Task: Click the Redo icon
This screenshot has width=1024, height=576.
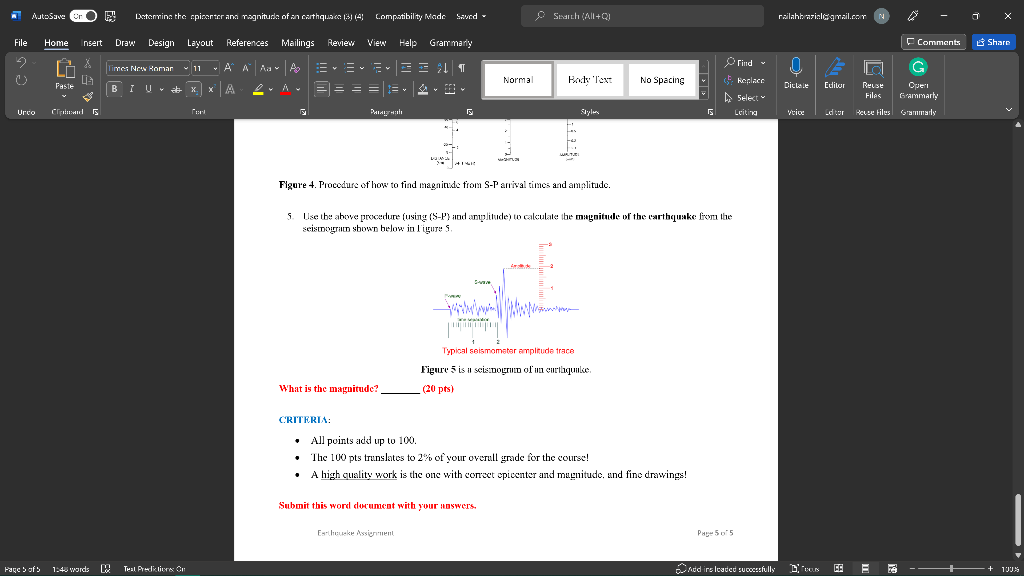Action: (21, 80)
